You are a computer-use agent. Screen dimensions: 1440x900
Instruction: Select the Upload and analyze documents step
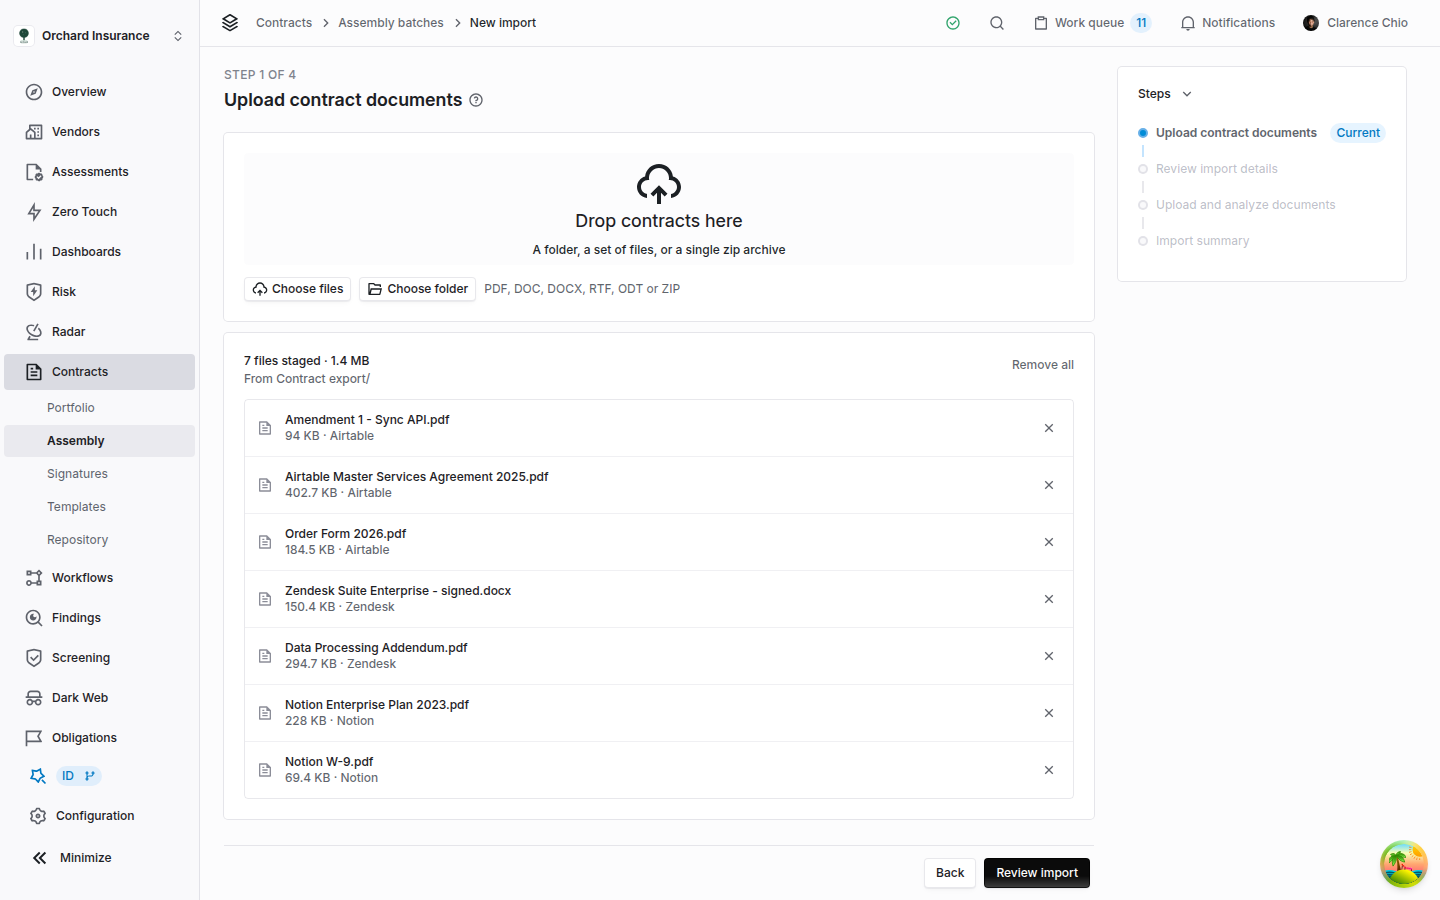click(x=1246, y=205)
